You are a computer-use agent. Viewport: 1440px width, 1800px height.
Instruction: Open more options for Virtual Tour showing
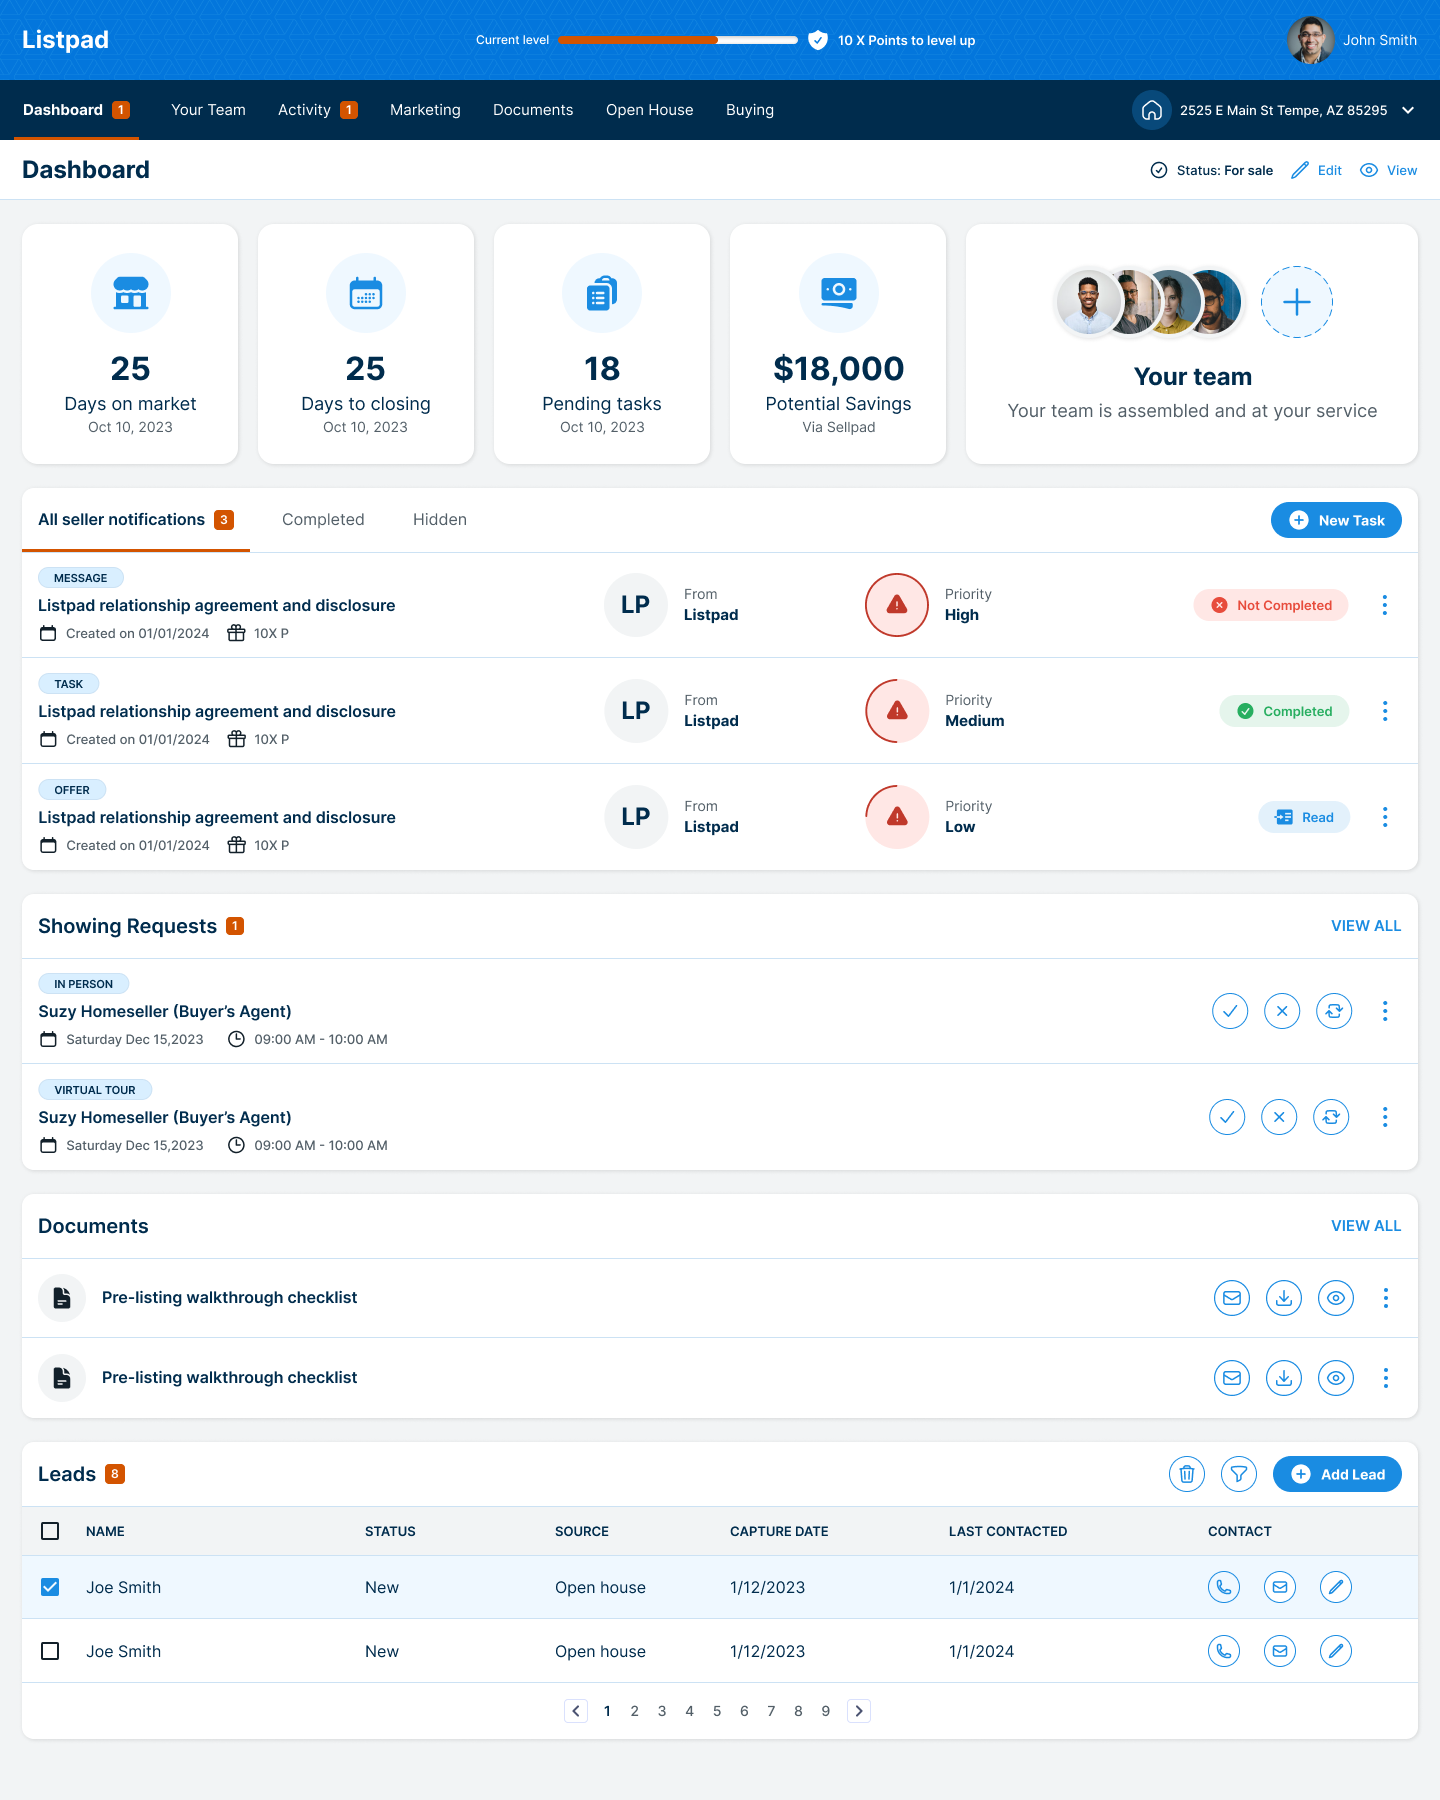tap(1385, 1117)
